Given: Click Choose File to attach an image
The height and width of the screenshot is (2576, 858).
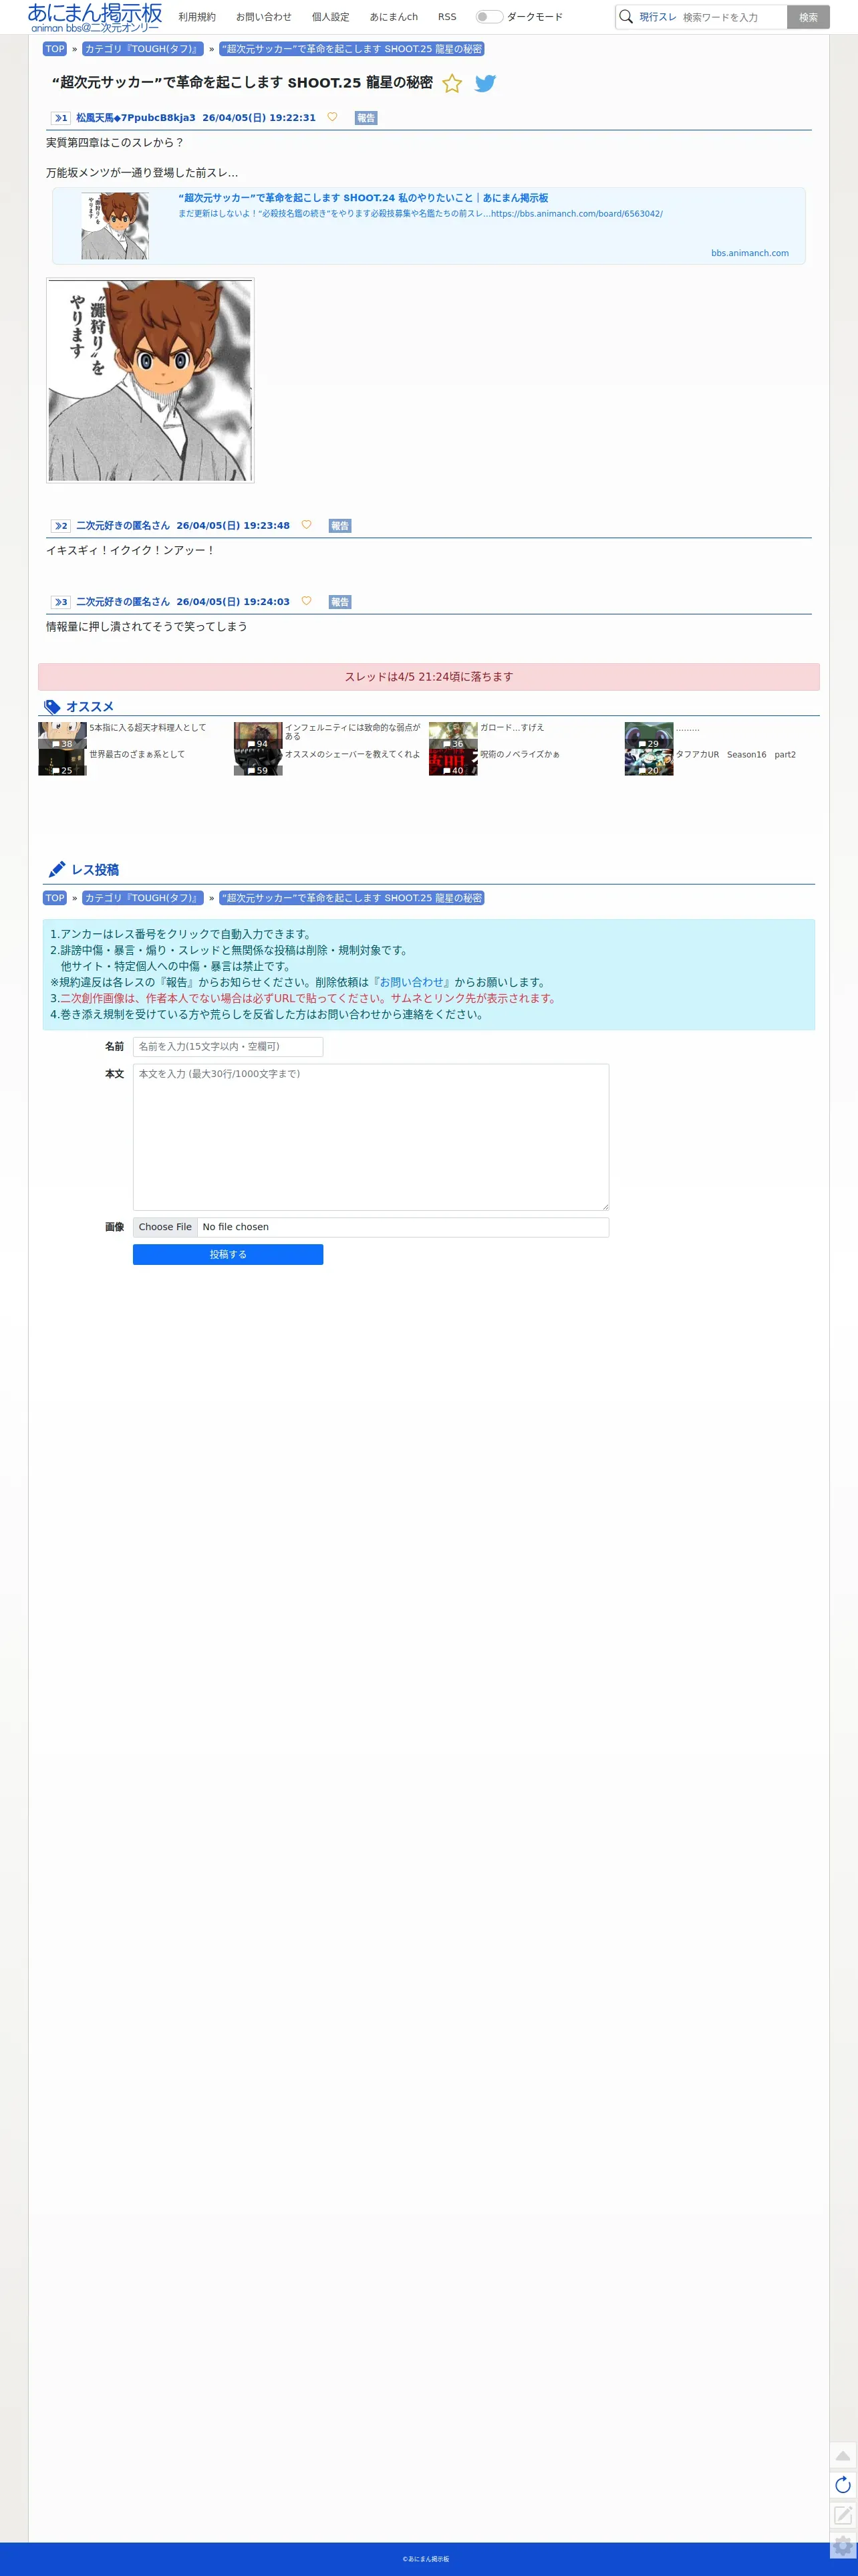Looking at the screenshot, I should point(165,1227).
